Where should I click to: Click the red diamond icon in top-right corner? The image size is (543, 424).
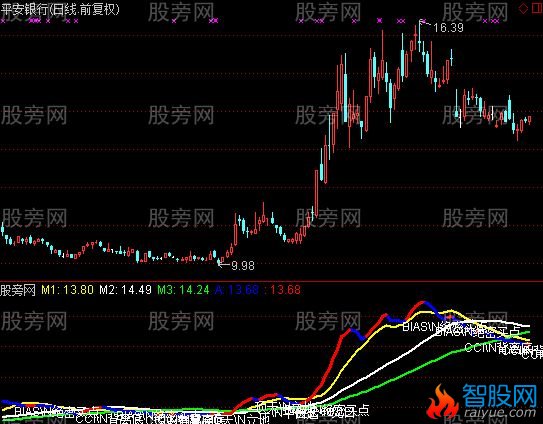coord(523,9)
